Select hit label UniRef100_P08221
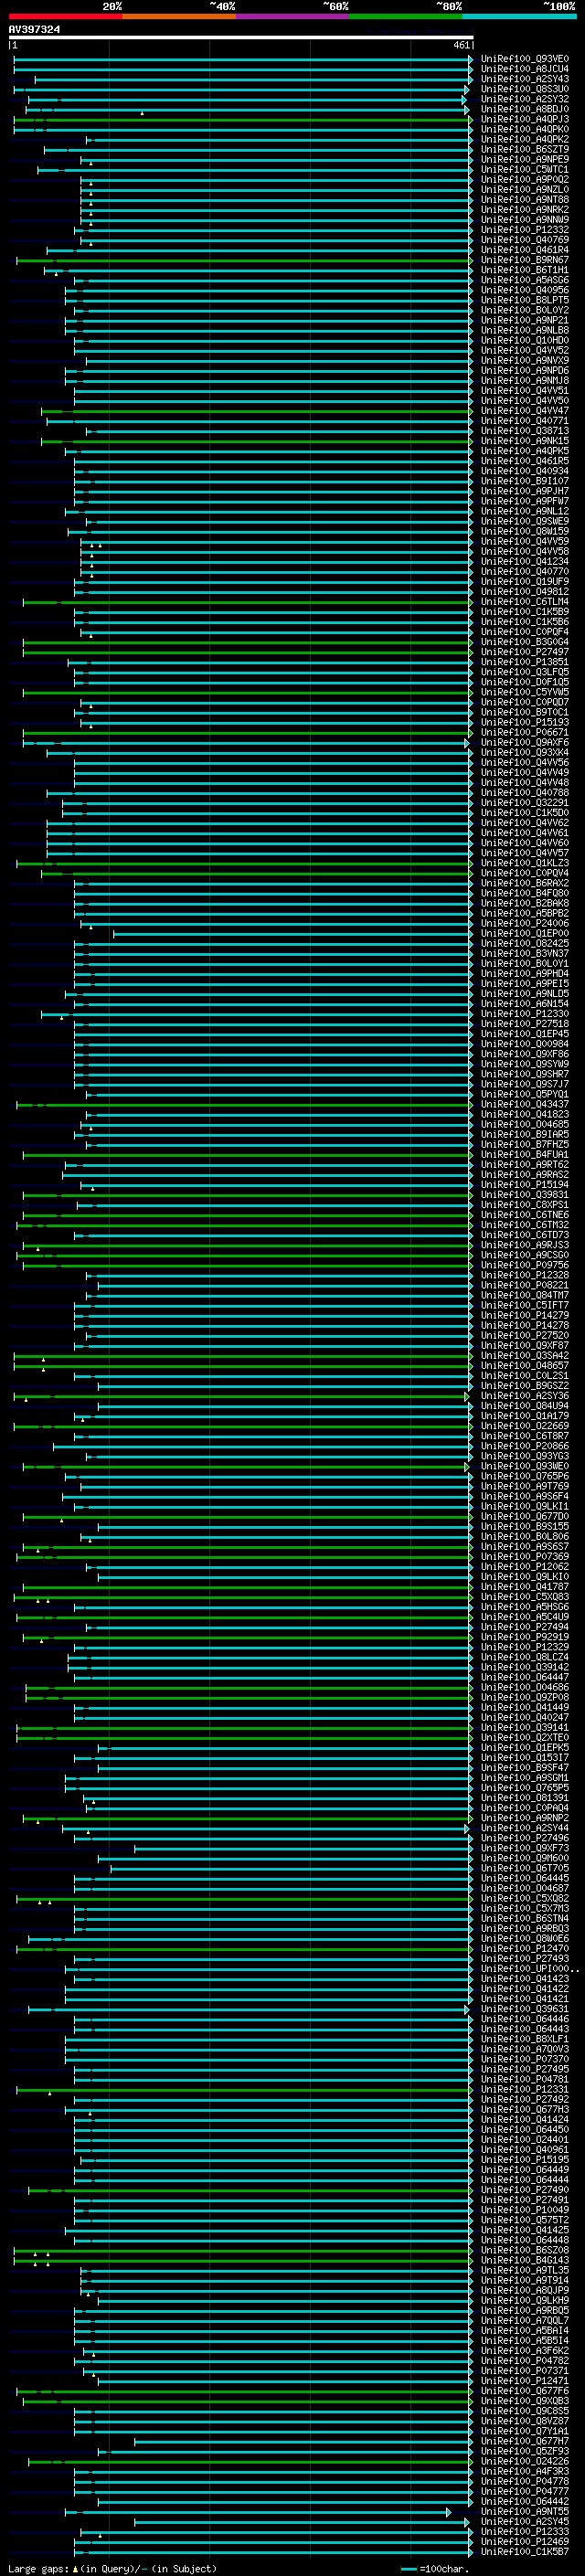The image size is (585, 2576). click(x=524, y=1285)
